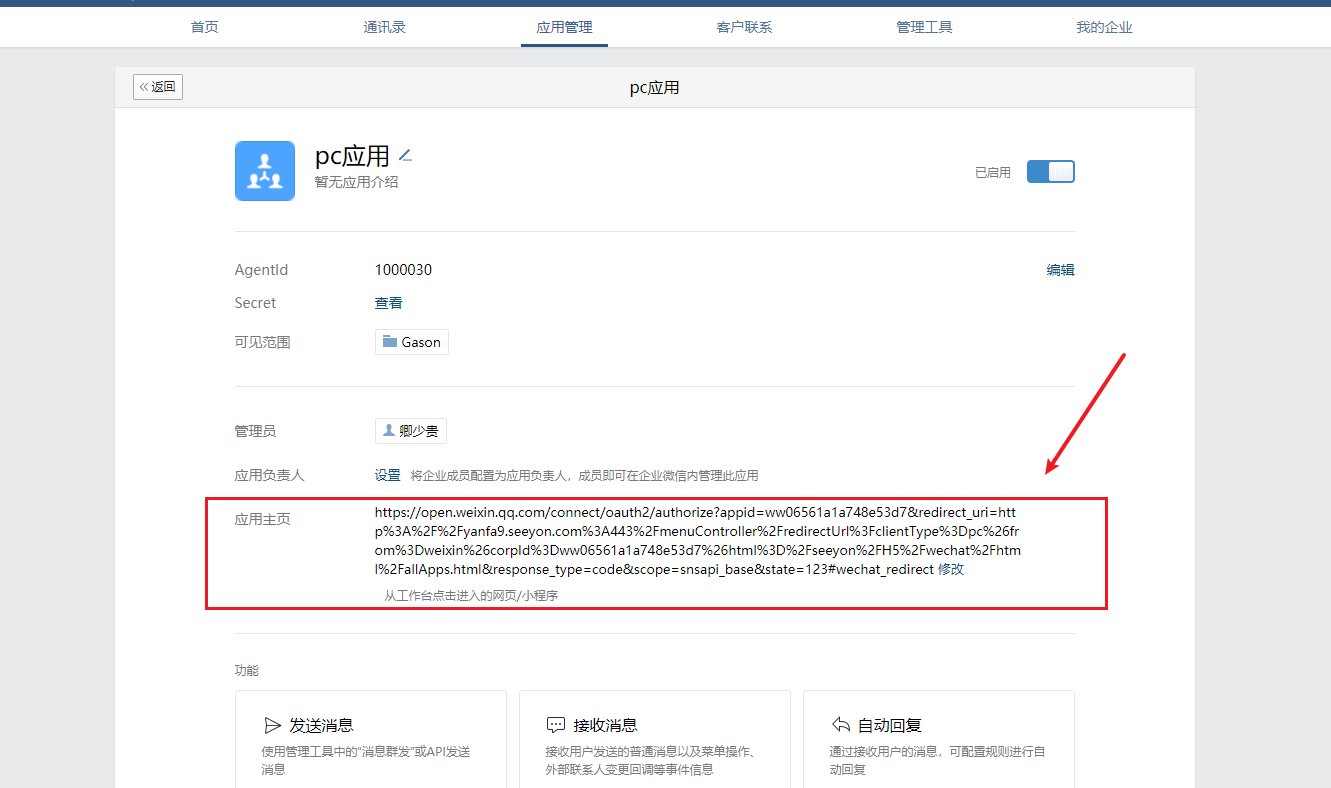Click the pc应用 blue app logo icon
1331x788 pixels.
264,171
